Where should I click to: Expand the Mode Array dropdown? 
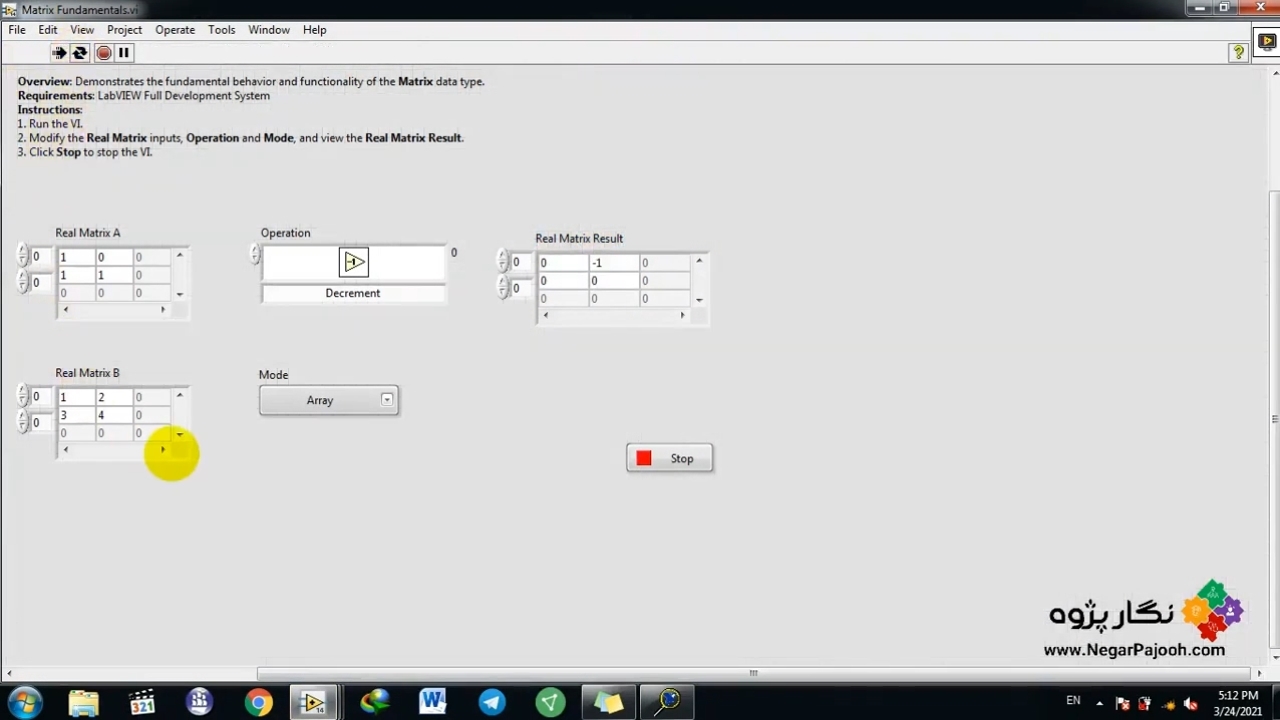387,400
